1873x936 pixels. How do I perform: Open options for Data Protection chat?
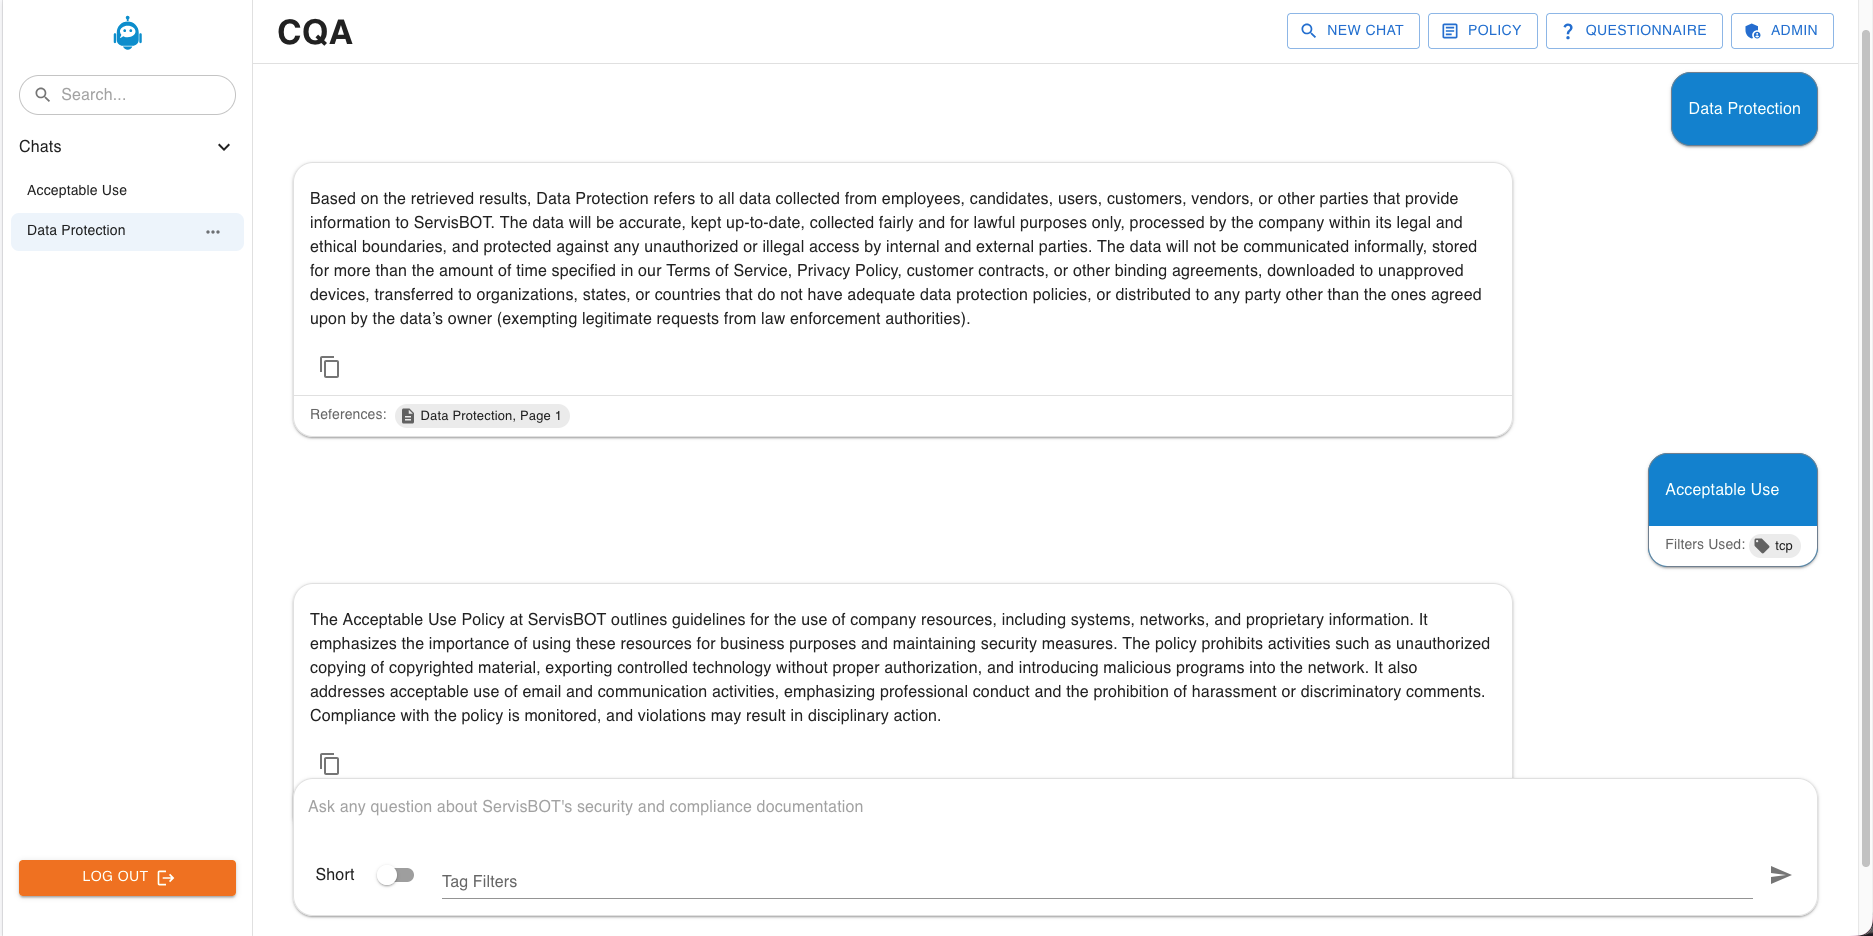(x=213, y=231)
